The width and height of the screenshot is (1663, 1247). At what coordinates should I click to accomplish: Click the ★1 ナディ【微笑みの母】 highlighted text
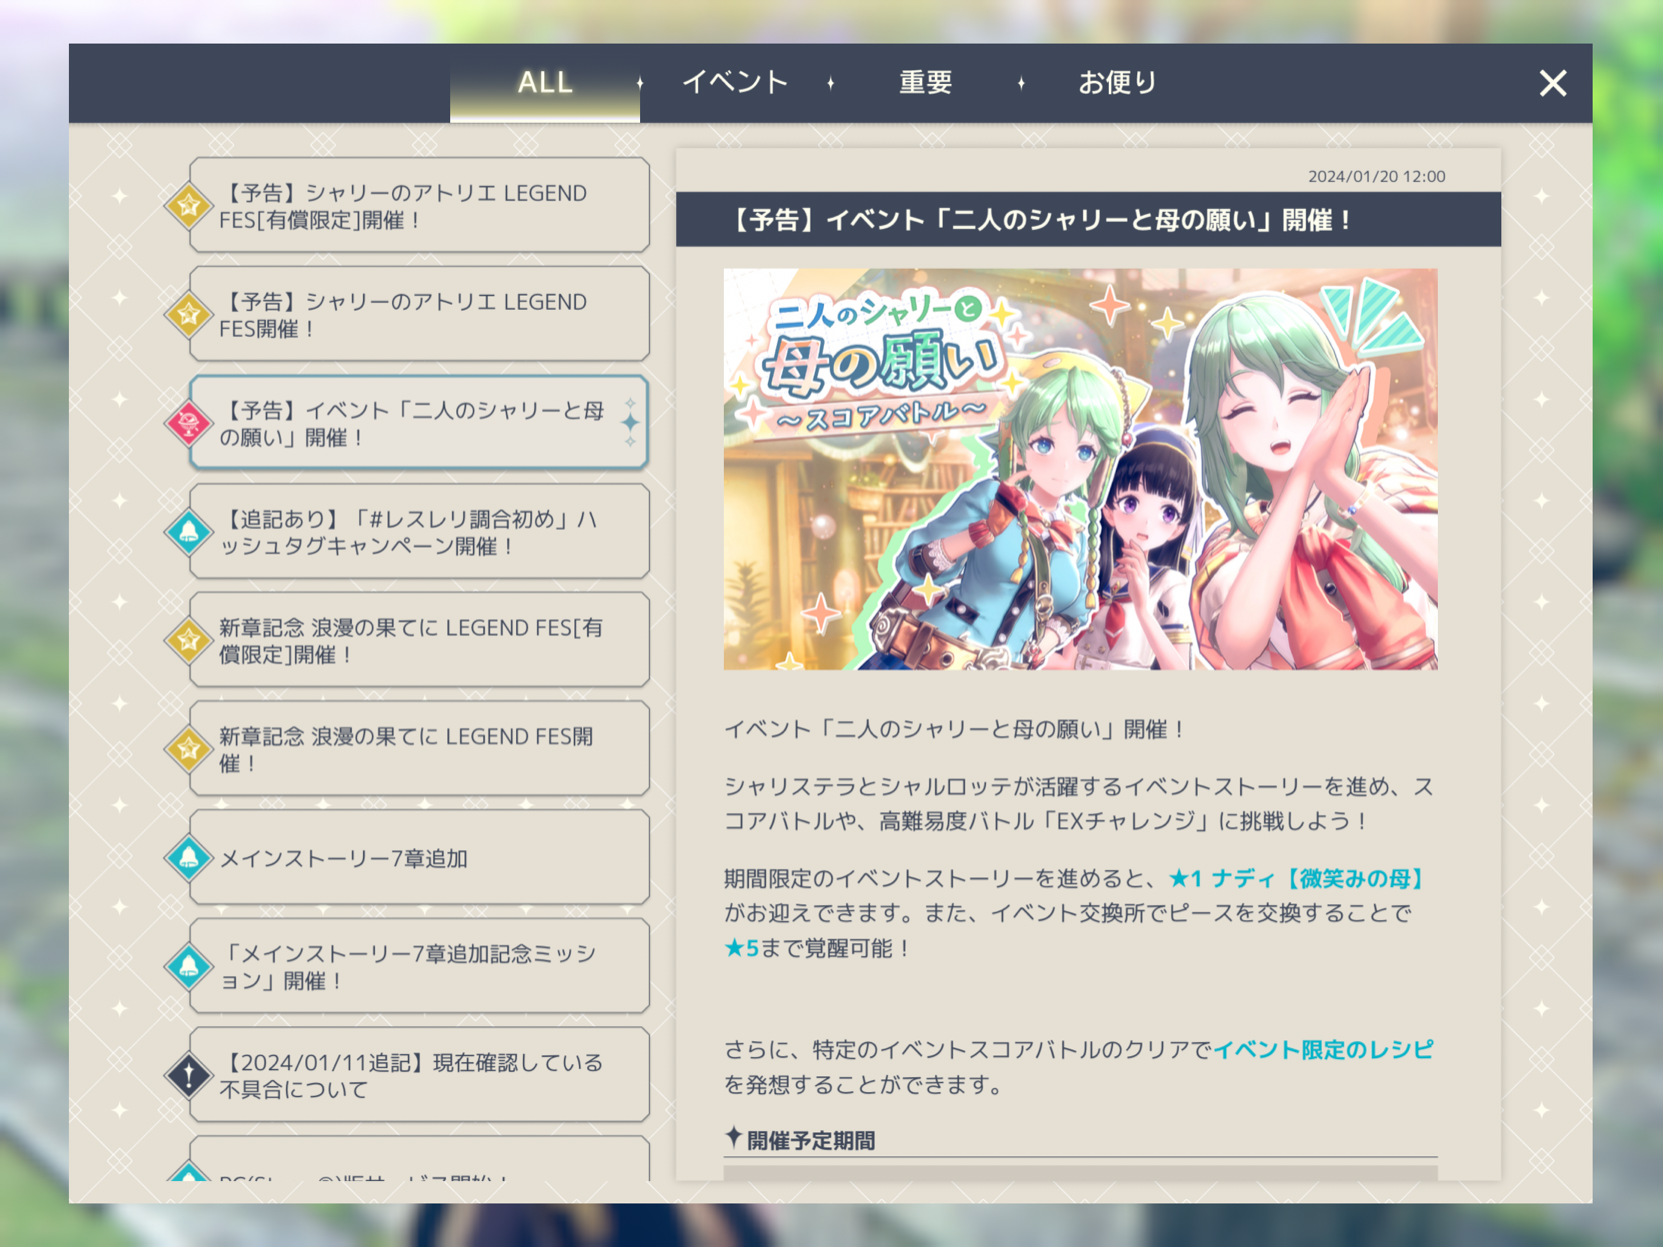(1296, 878)
